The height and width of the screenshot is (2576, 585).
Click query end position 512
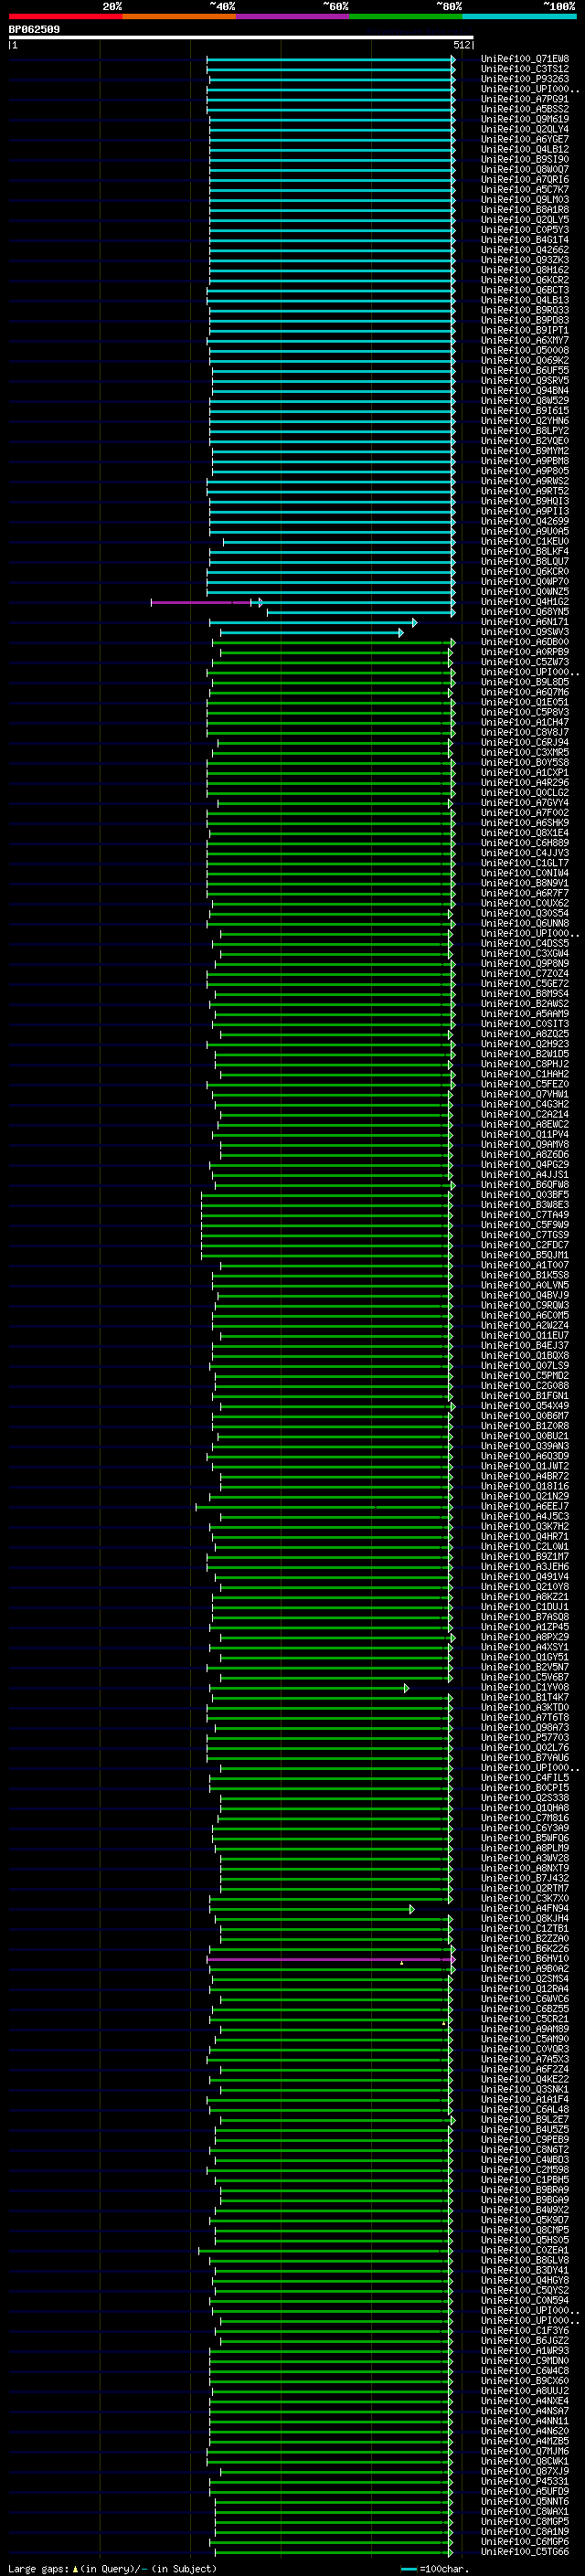click(462, 45)
